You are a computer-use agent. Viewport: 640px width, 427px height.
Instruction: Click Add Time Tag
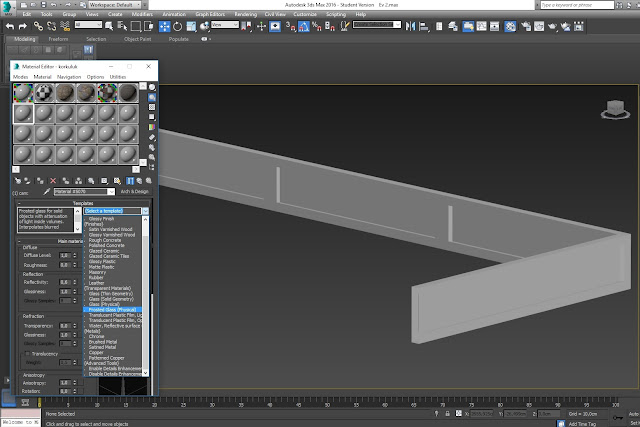pos(584,424)
